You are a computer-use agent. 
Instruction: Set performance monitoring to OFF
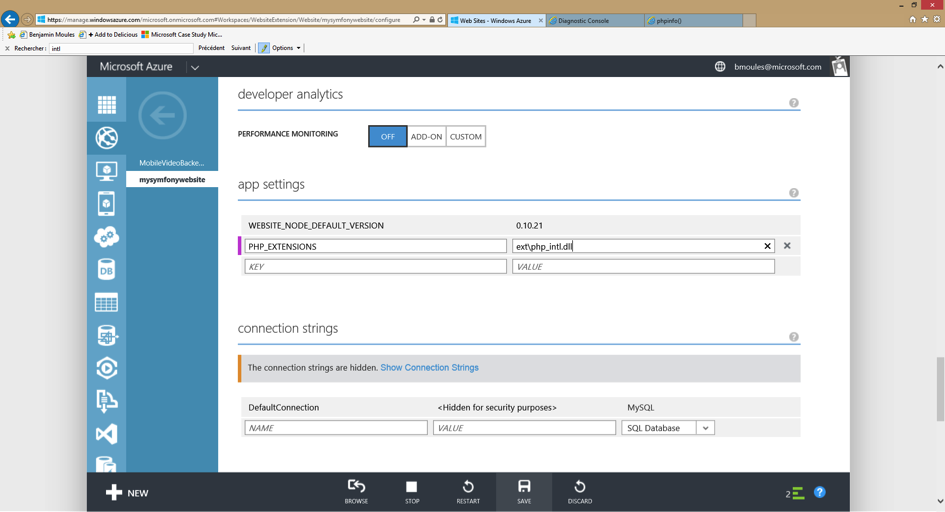coord(388,136)
